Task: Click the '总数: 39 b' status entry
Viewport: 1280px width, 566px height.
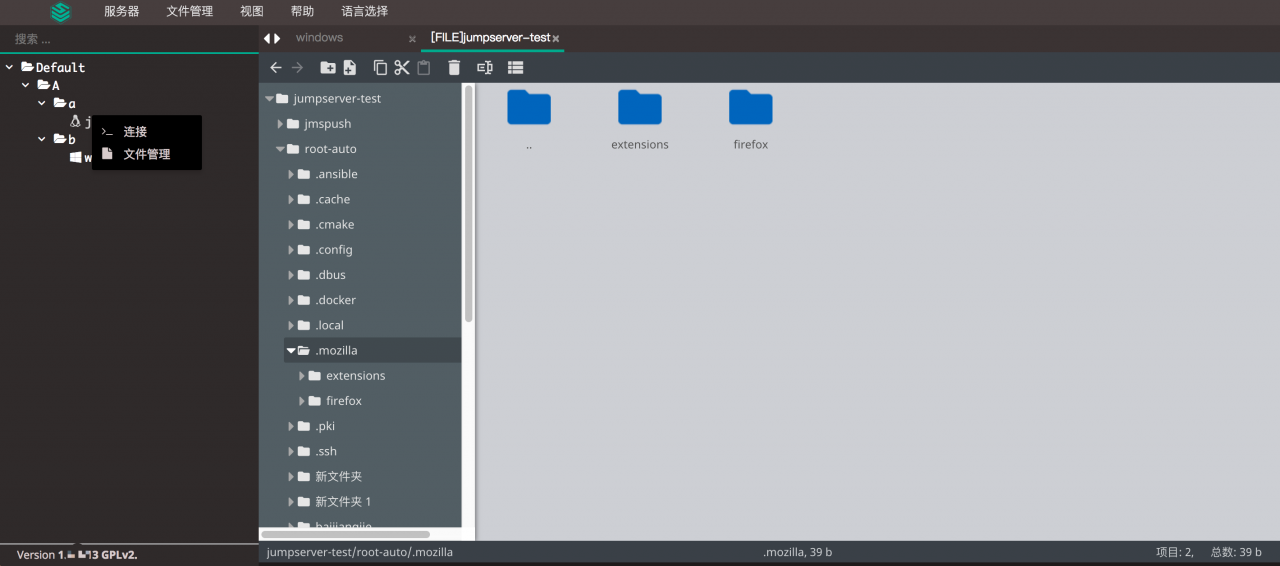Action: (1238, 552)
